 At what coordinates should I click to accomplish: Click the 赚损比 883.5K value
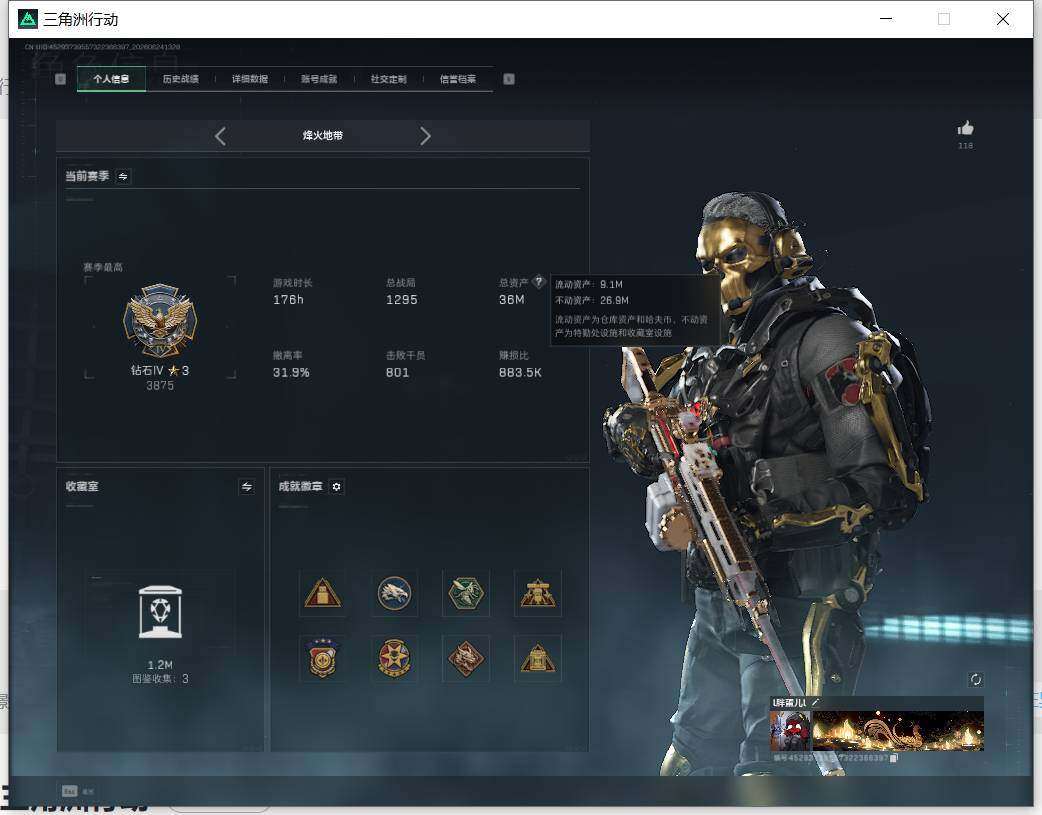click(x=520, y=372)
